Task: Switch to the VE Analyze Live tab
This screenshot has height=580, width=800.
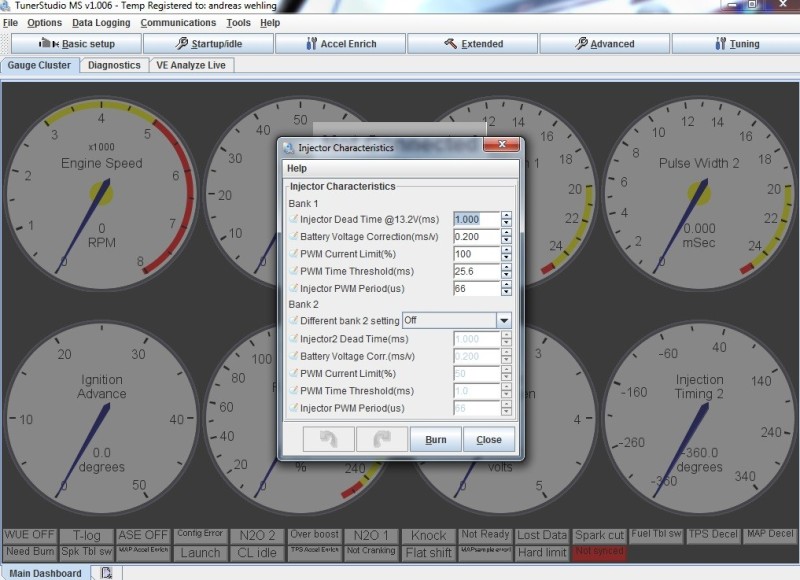Action: pos(190,65)
